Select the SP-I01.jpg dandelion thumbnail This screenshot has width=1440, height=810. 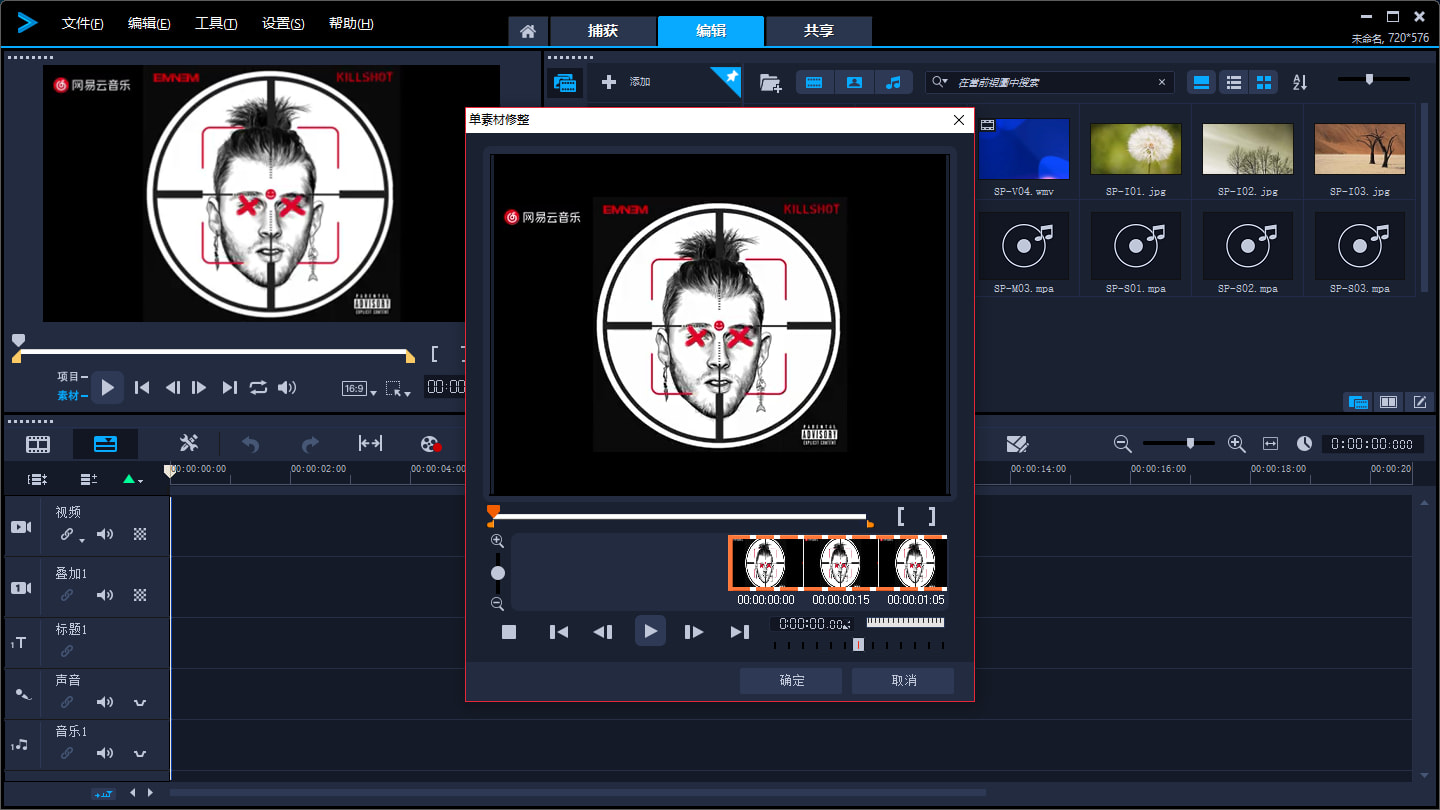point(1136,151)
